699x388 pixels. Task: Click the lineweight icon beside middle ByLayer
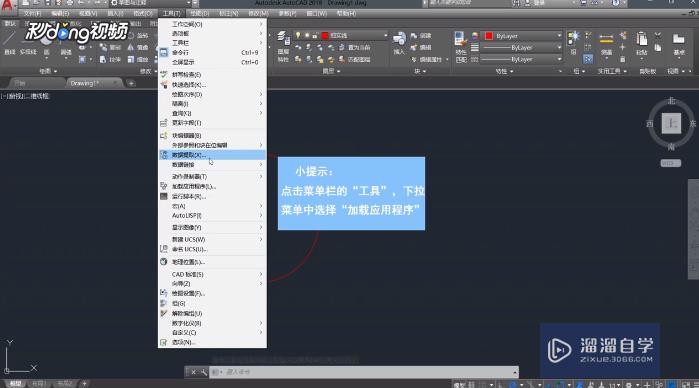pos(474,47)
